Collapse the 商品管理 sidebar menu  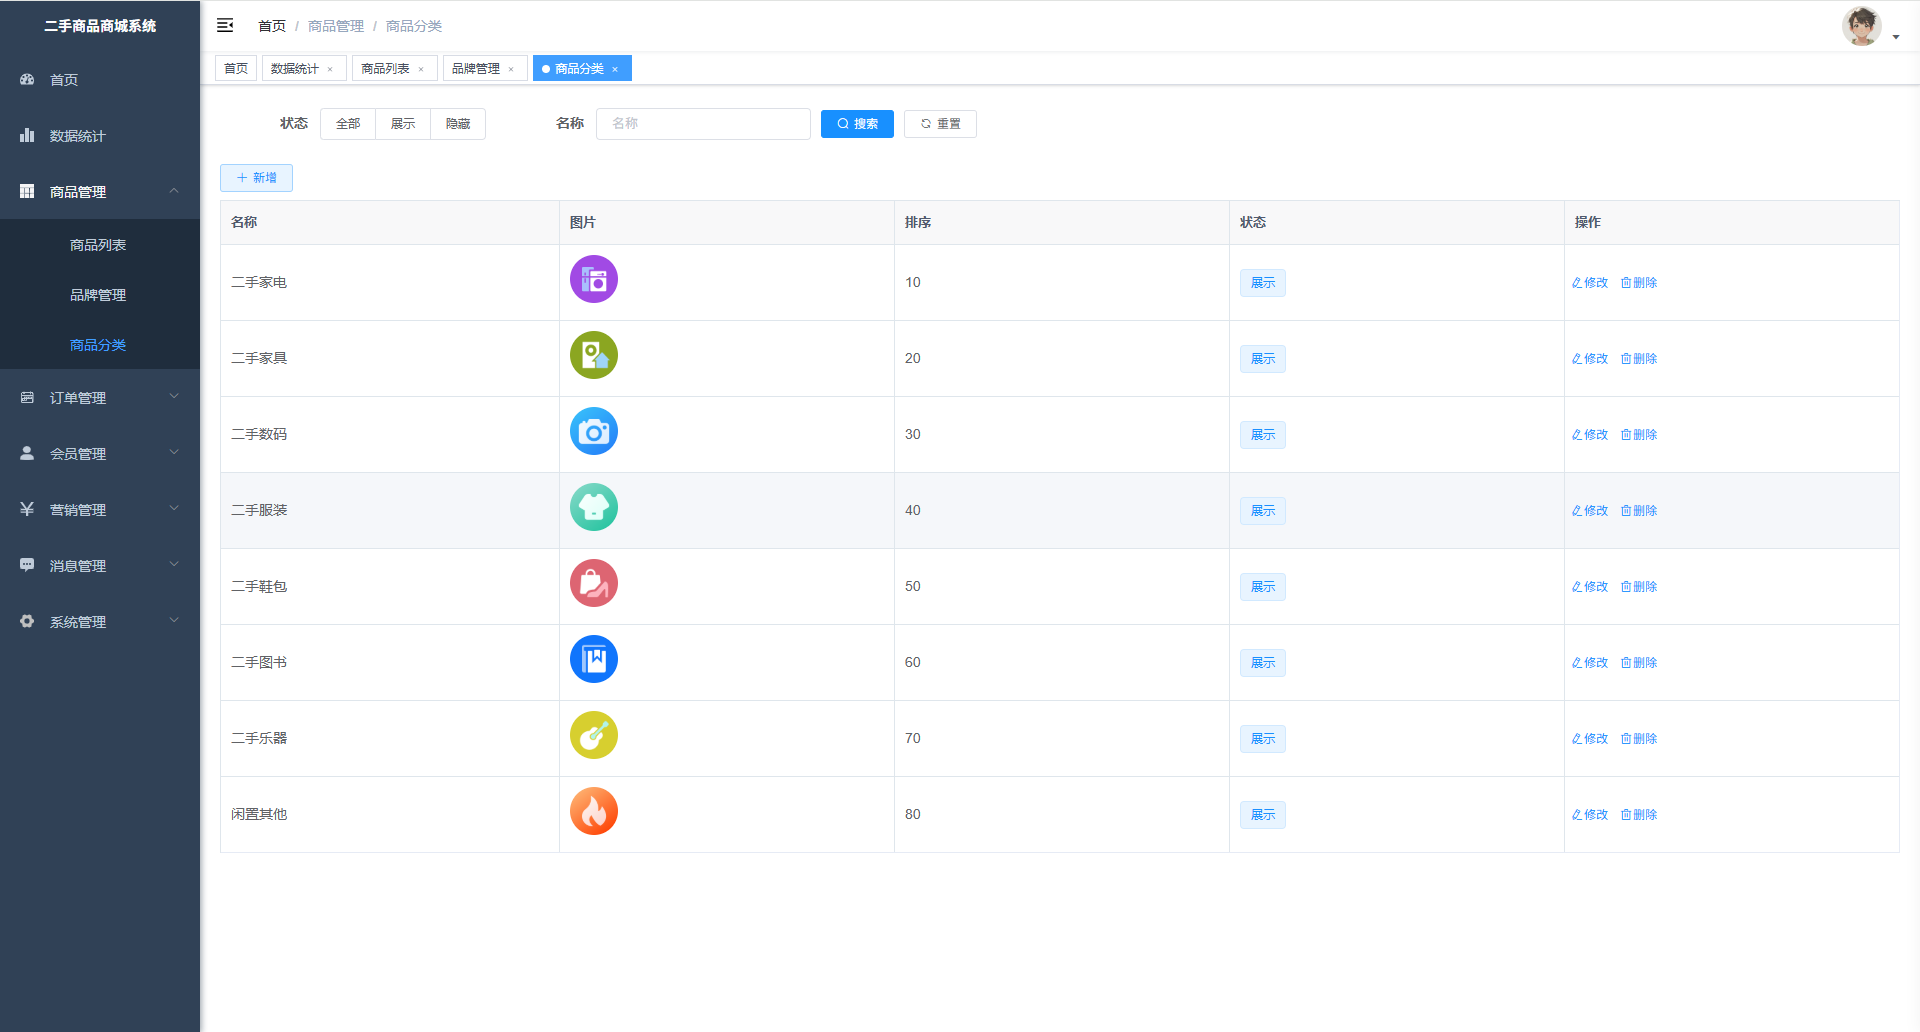point(100,192)
